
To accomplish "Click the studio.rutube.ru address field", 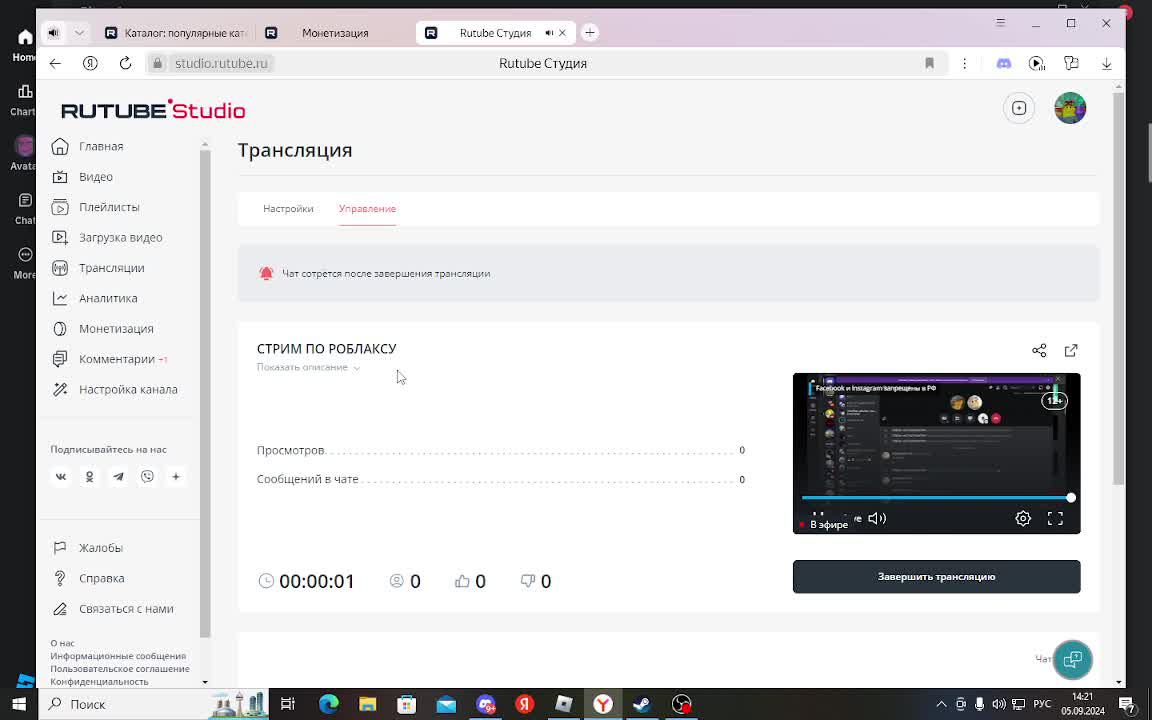I will pyautogui.click(x=220, y=63).
